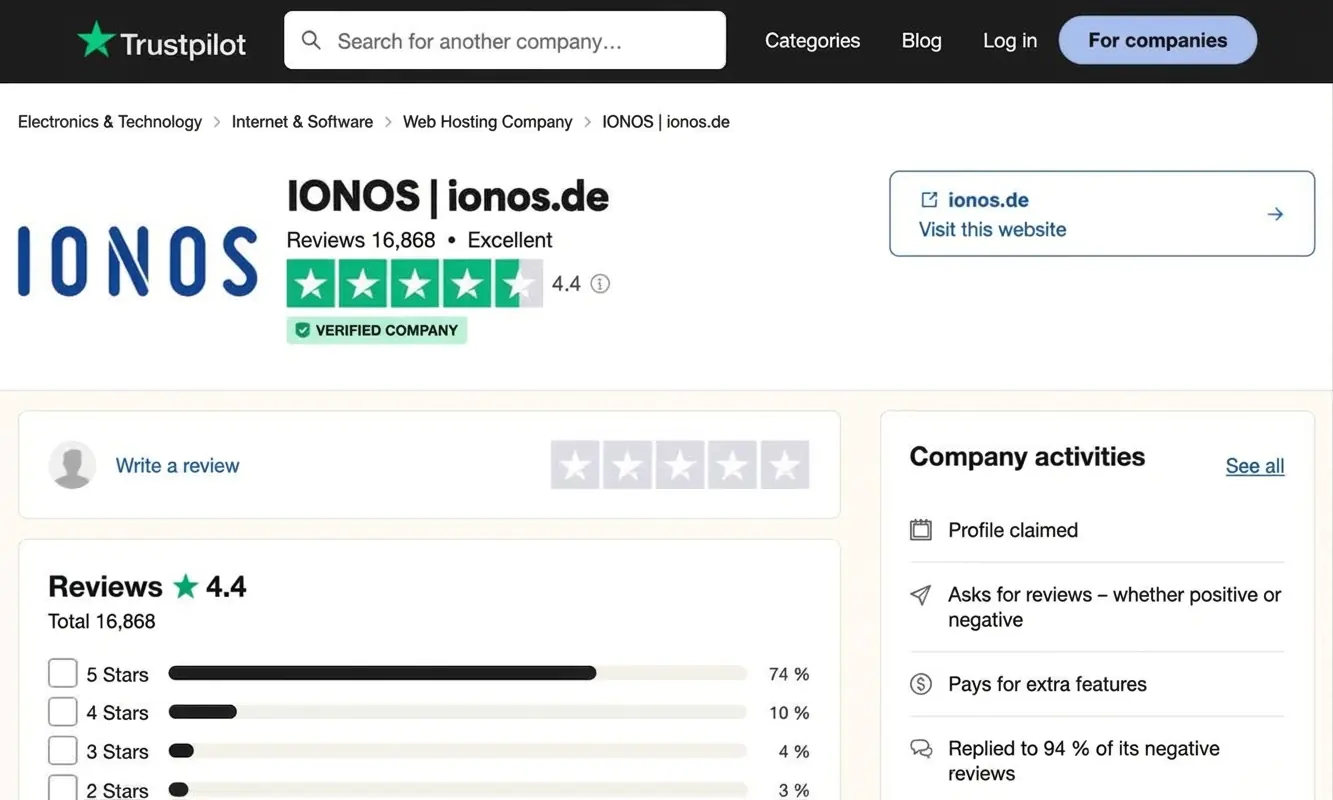
Task: Click the dollar icon beside Pays for extra features
Action: 920,684
